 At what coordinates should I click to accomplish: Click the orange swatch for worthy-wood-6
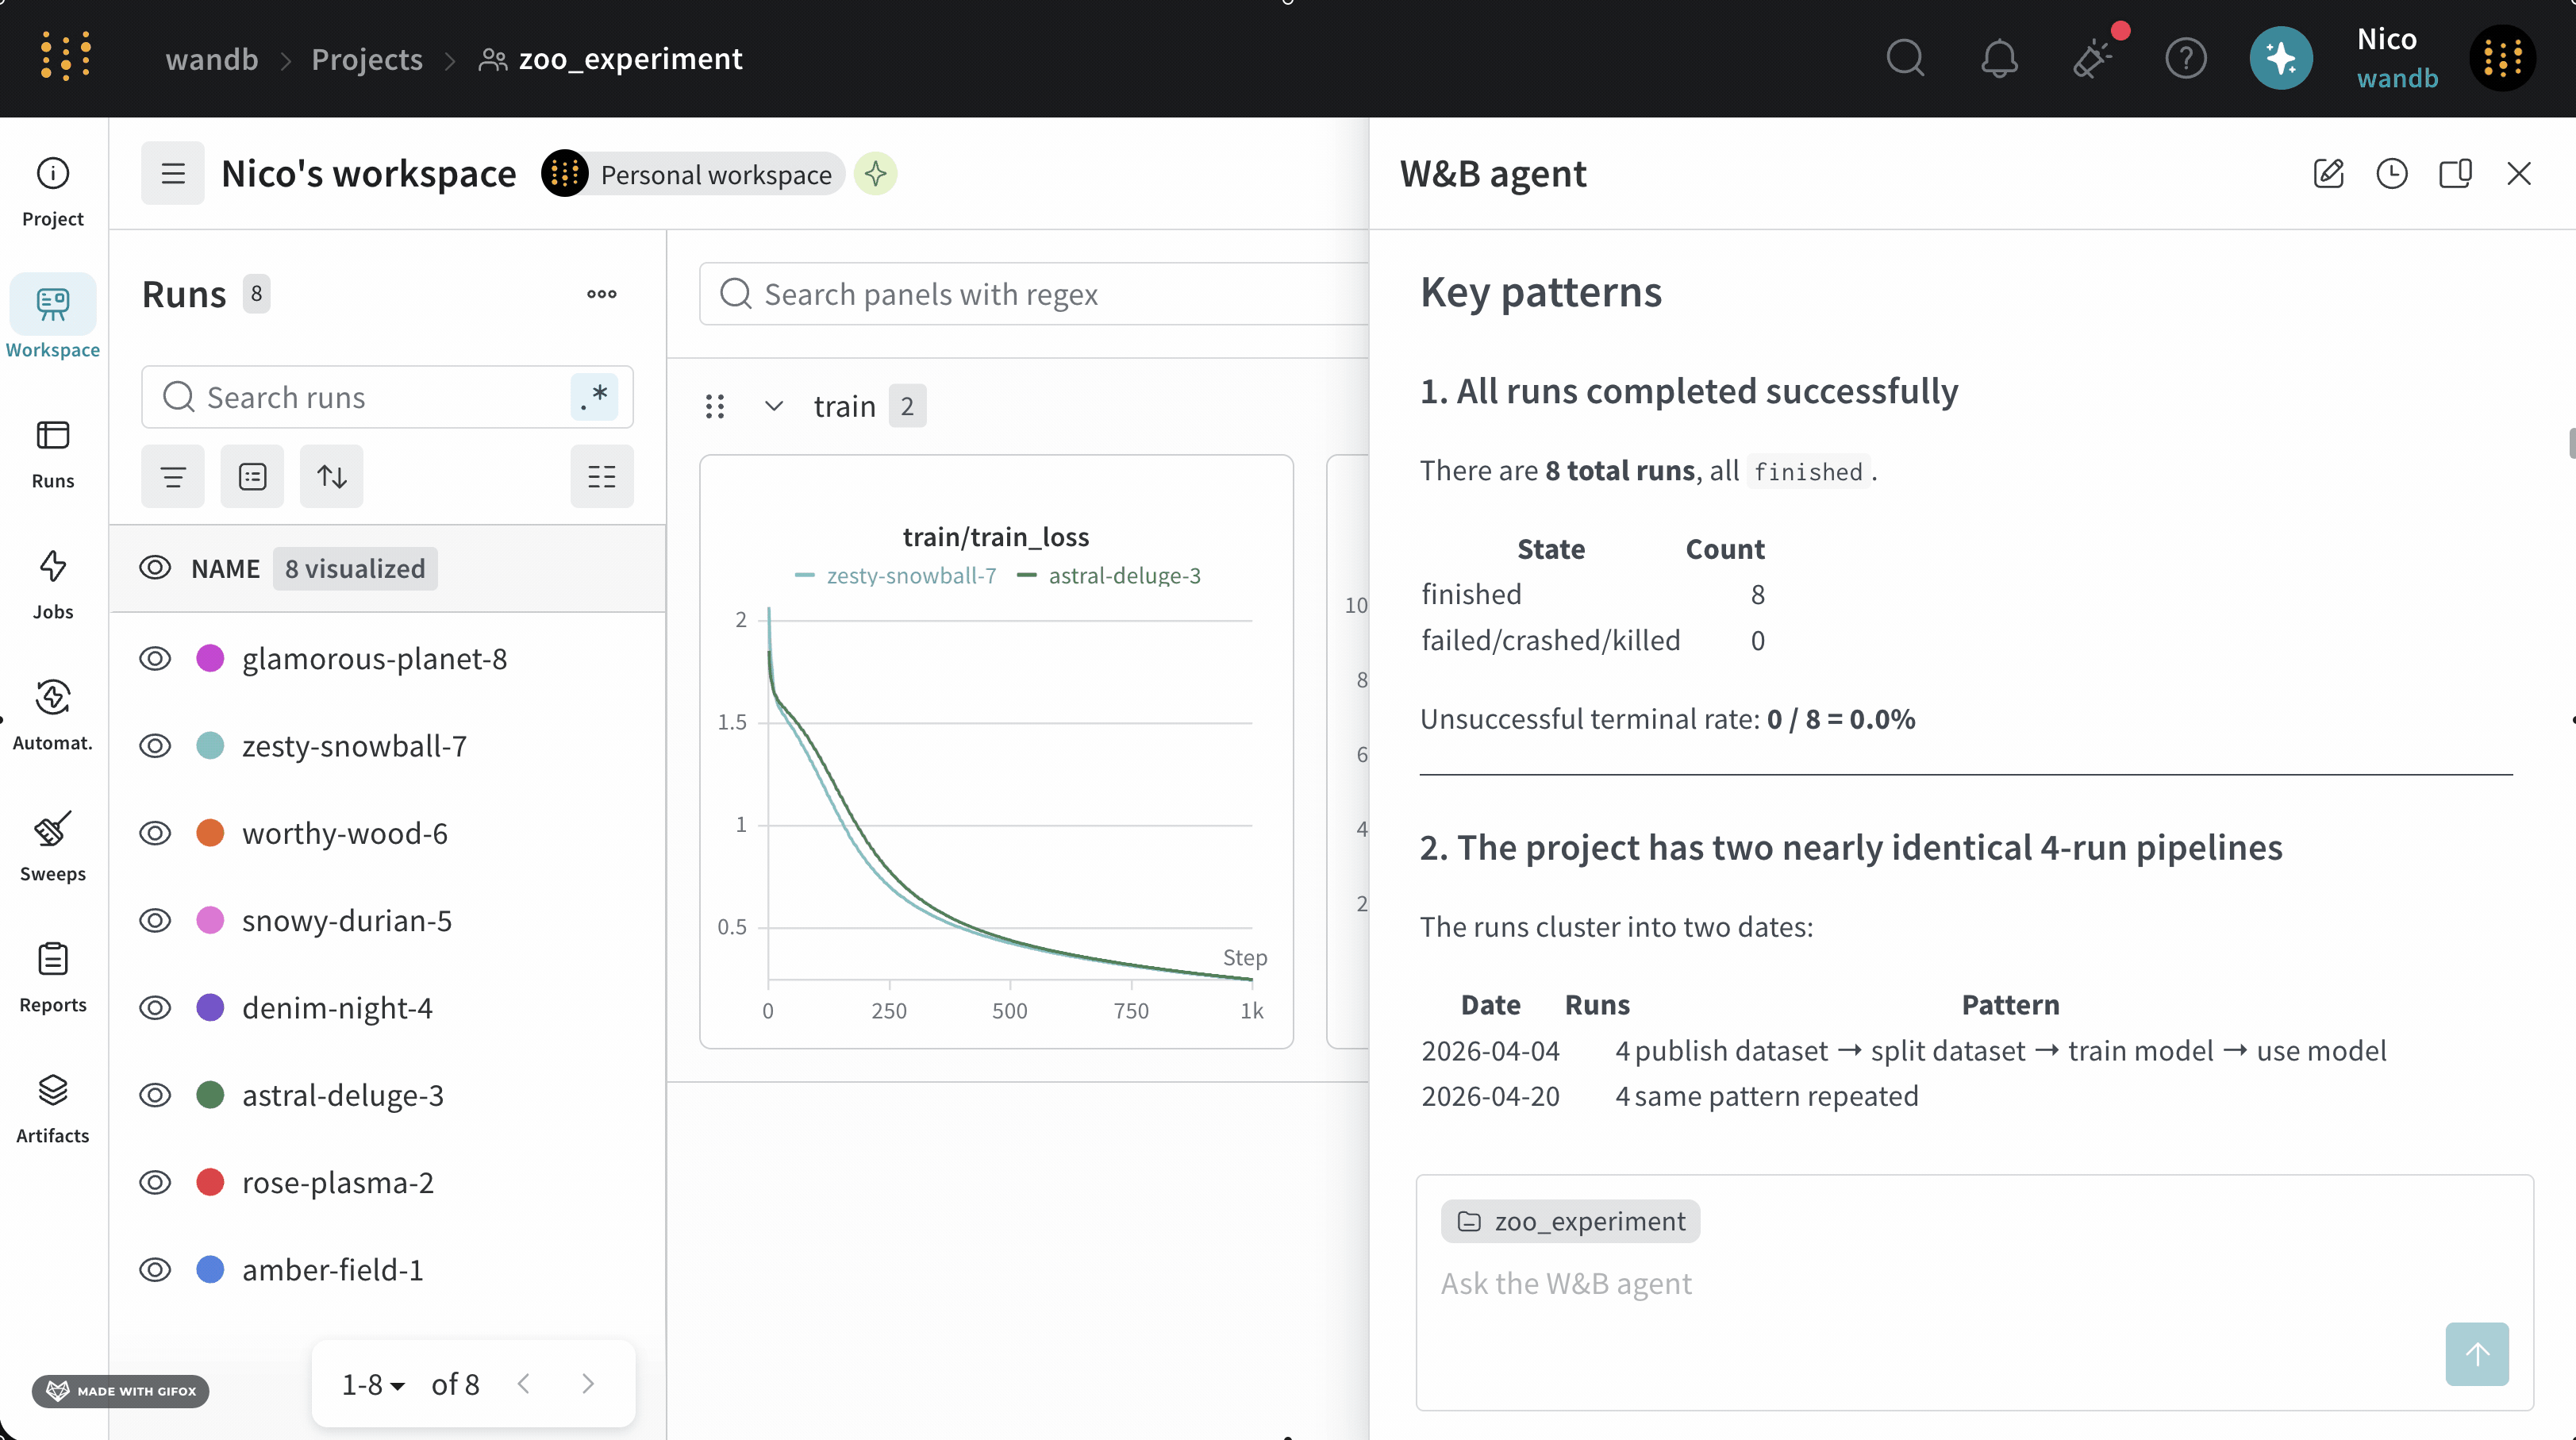tap(210, 833)
